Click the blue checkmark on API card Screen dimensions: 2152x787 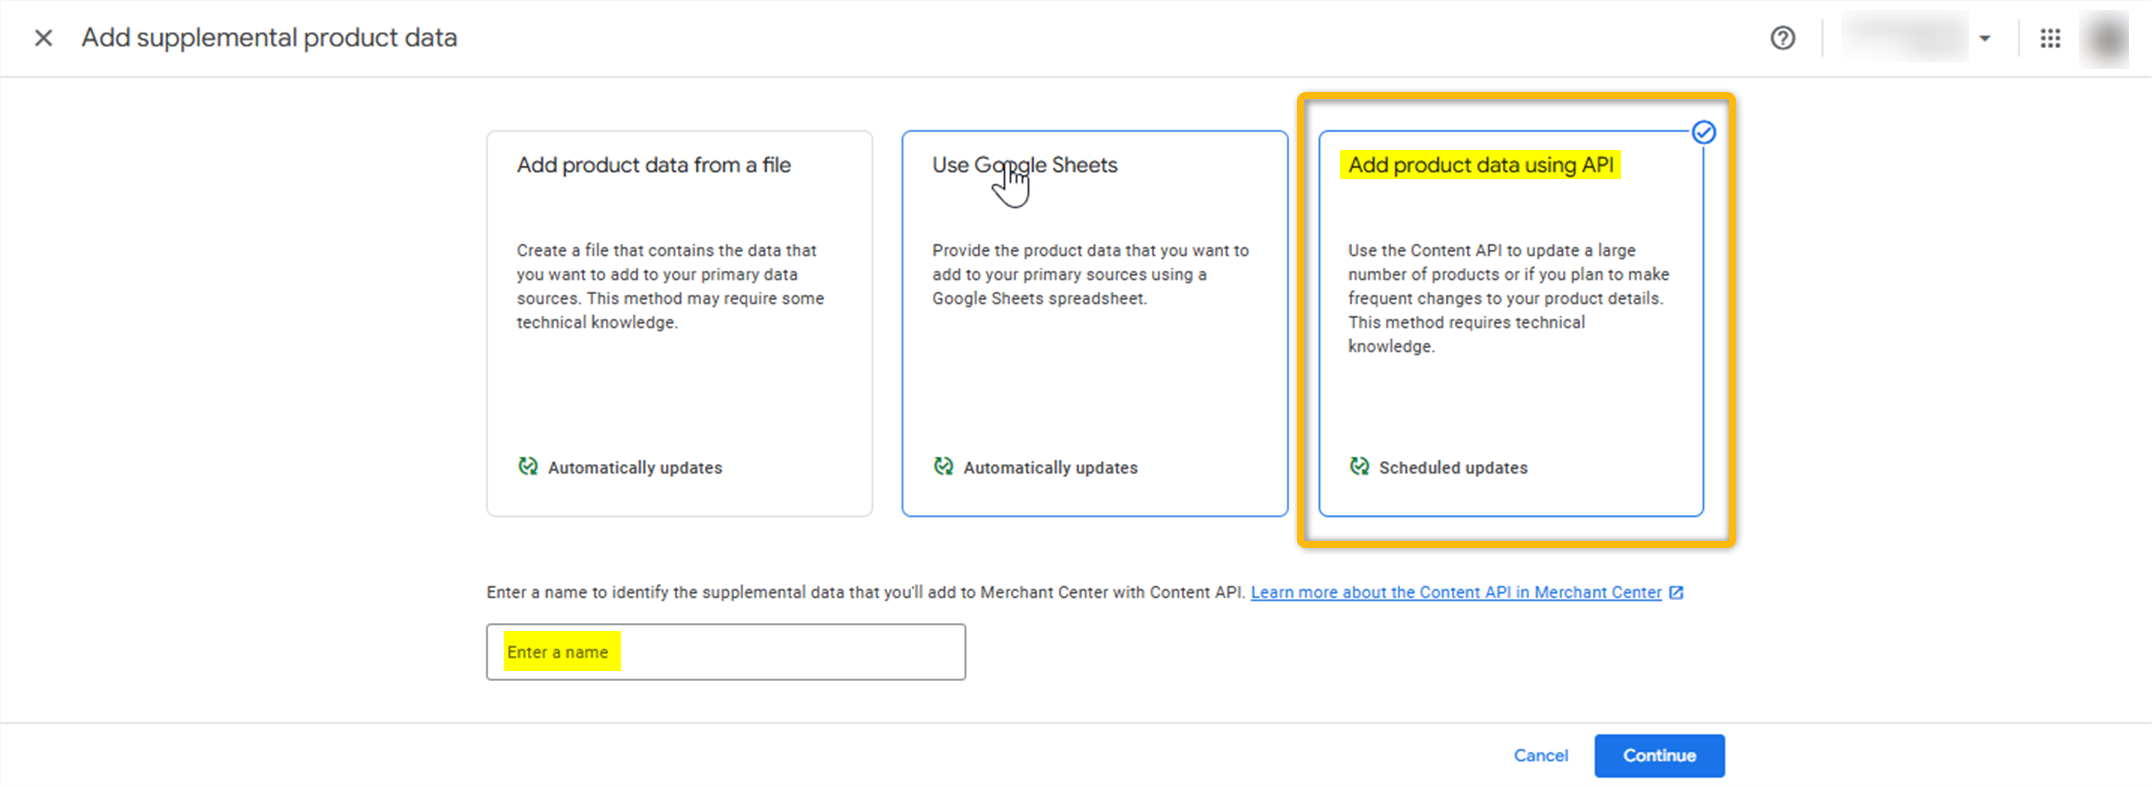[x=1704, y=132]
